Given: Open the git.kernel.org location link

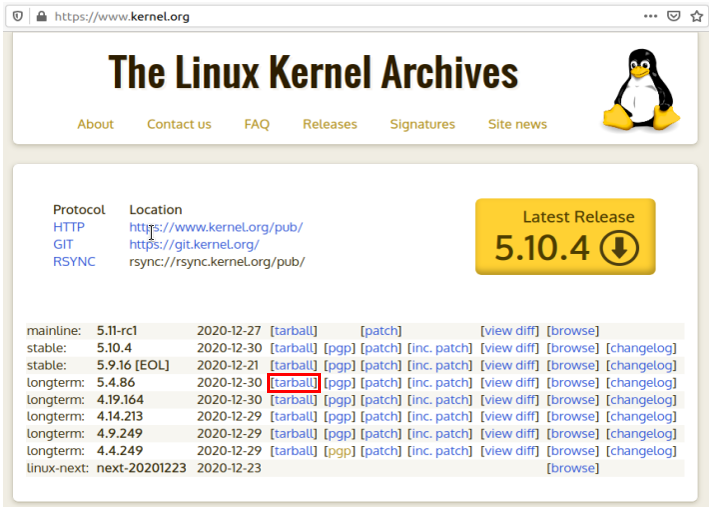Looking at the screenshot, I should pos(194,244).
